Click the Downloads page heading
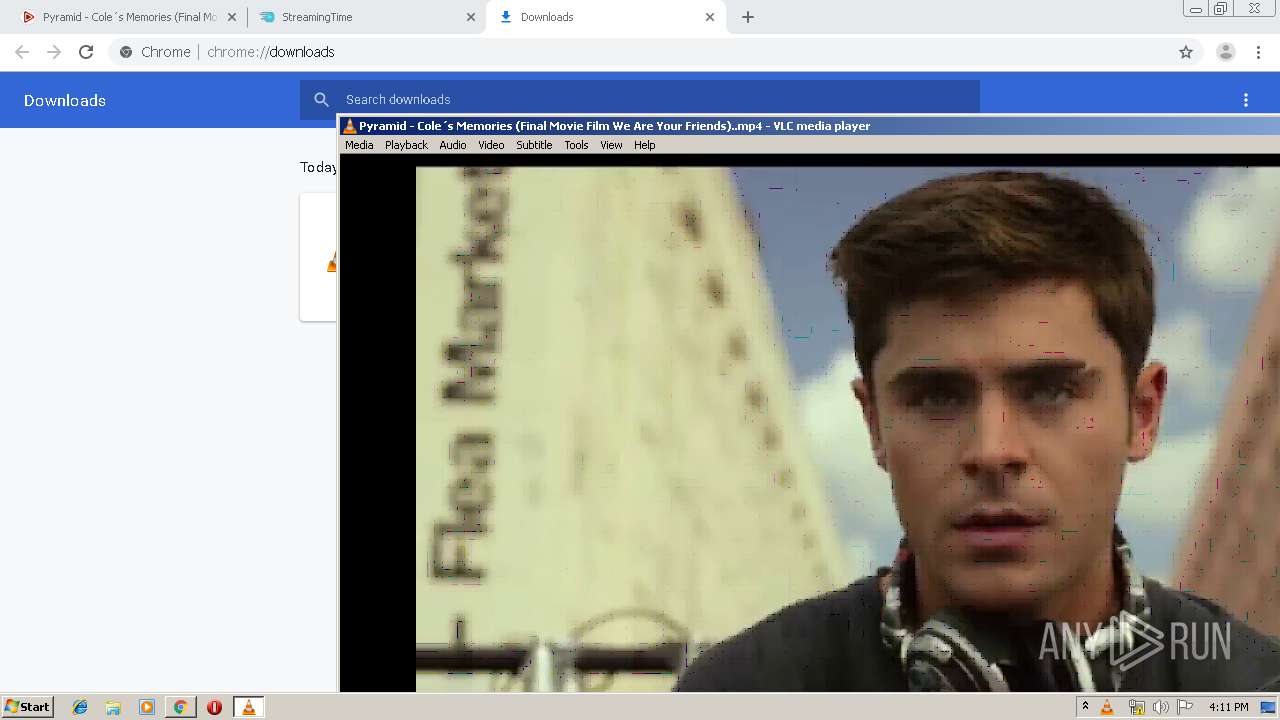The image size is (1280, 720). pos(65,100)
